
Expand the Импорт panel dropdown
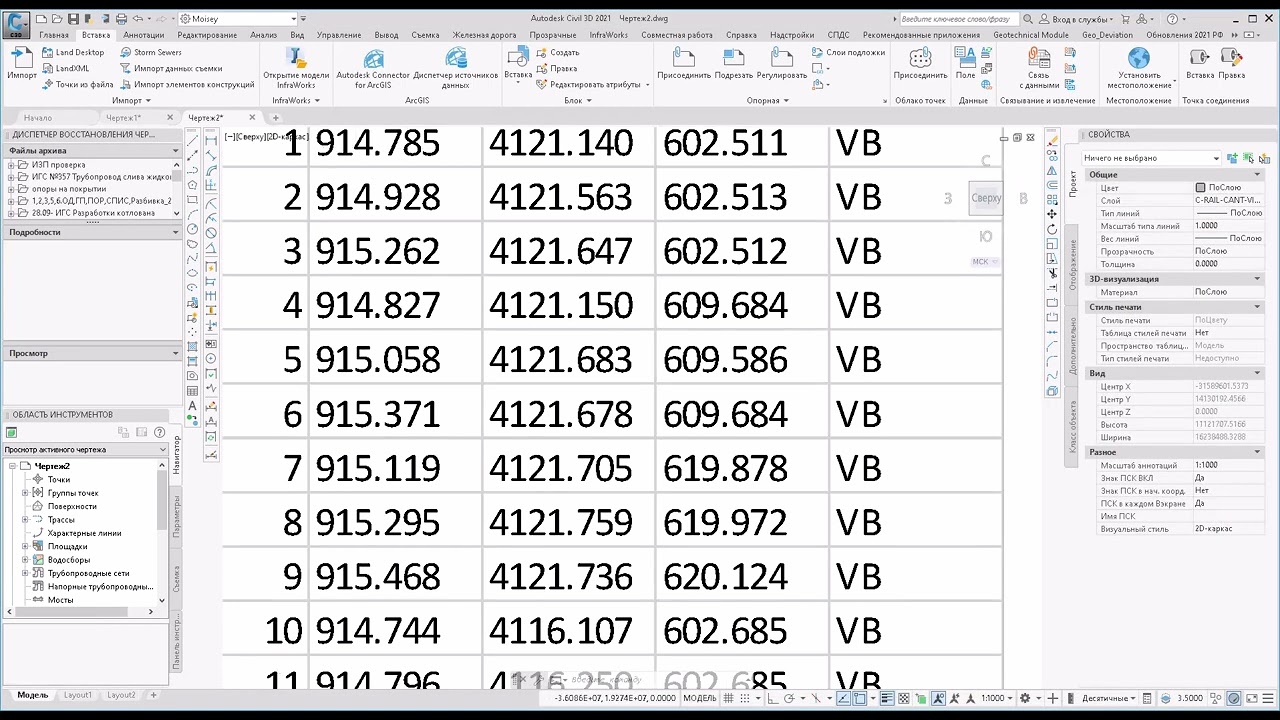pyautogui.click(x=130, y=100)
